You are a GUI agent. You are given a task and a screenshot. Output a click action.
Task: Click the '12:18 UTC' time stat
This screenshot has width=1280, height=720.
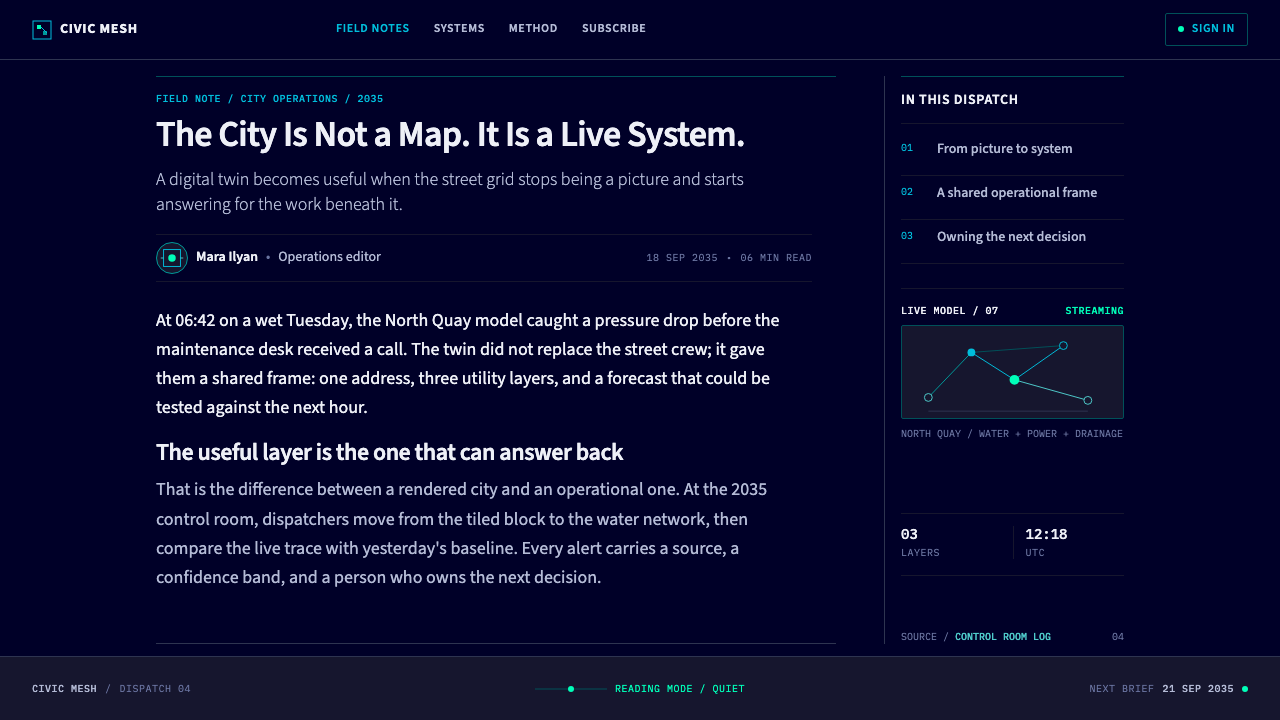tap(1046, 542)
